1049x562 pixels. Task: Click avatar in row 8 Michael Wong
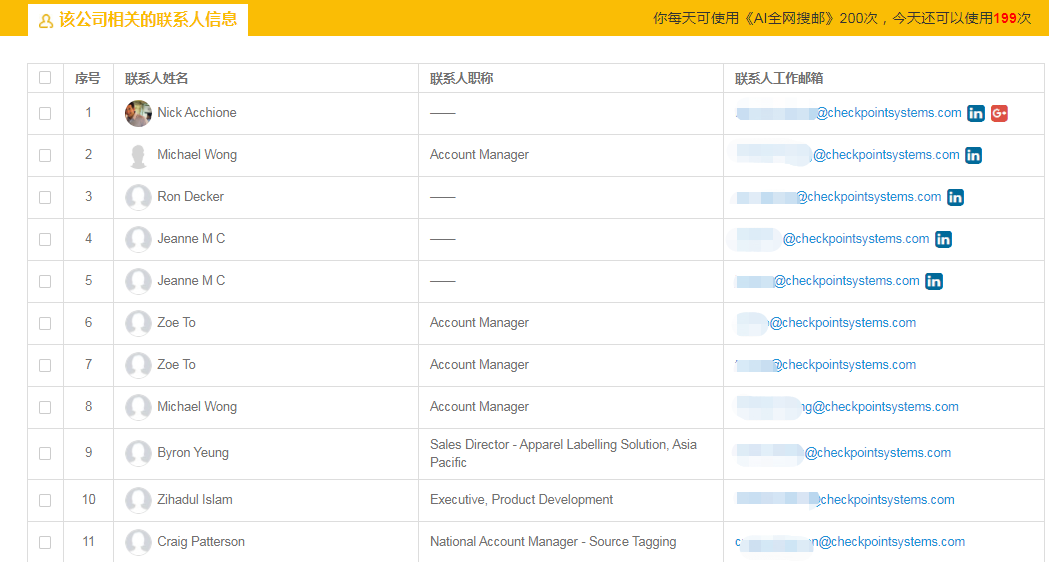(138, 407)
